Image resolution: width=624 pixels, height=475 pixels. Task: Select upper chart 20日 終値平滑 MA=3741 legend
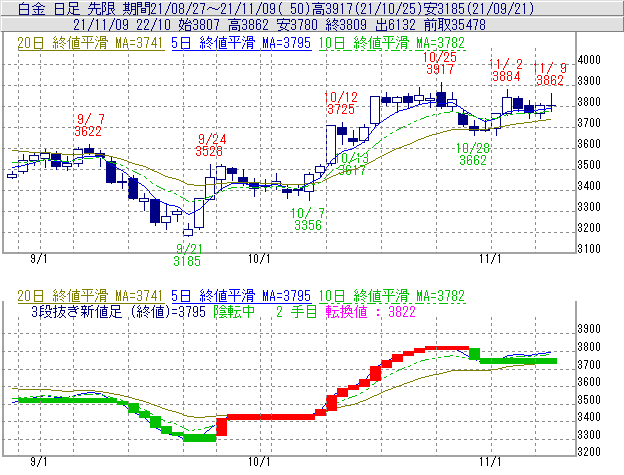[90, 43]
